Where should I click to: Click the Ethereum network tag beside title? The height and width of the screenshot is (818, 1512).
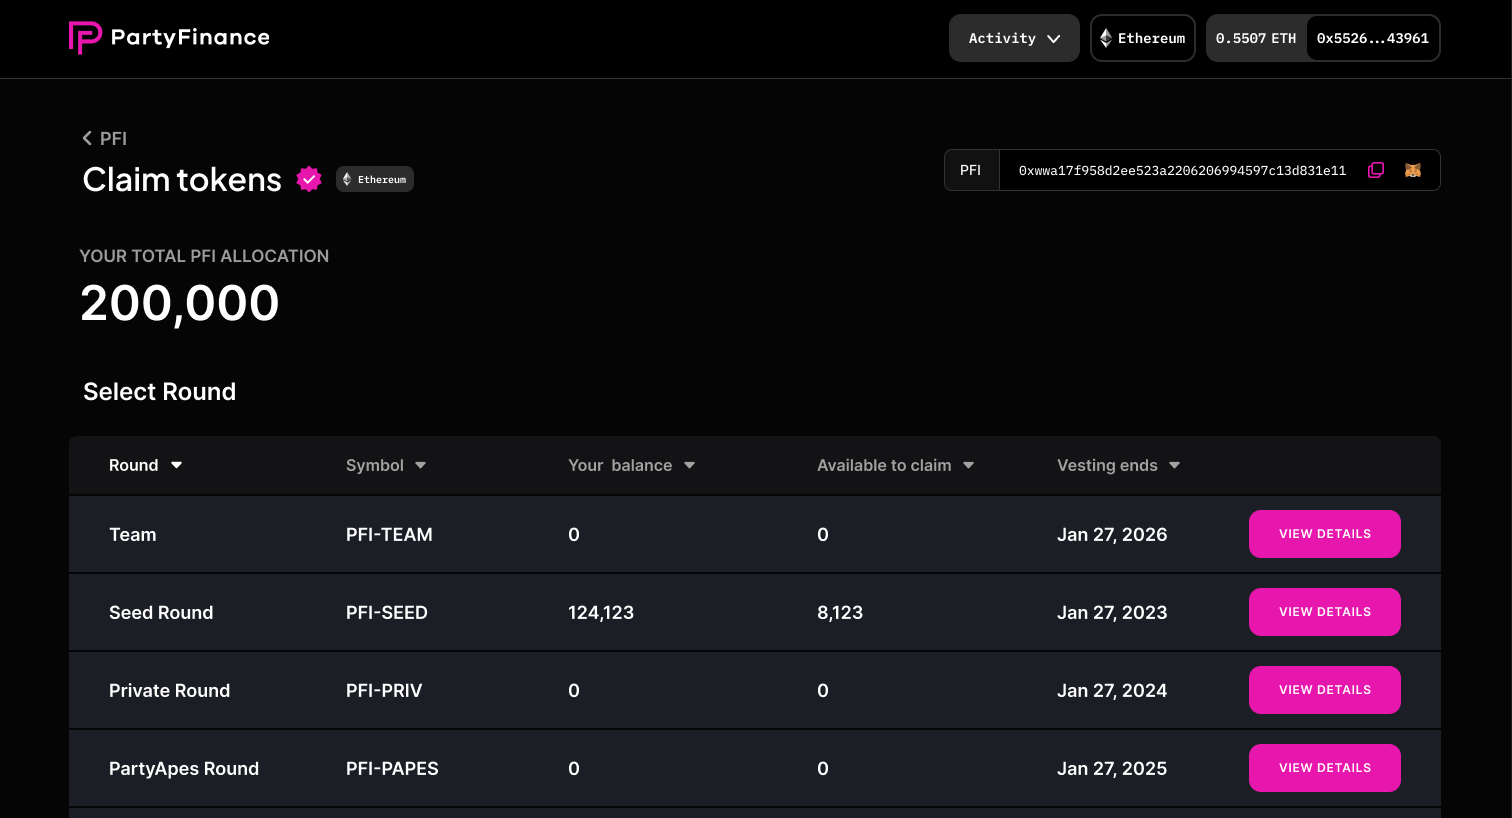pyautogui.click(x=375, y=179)
